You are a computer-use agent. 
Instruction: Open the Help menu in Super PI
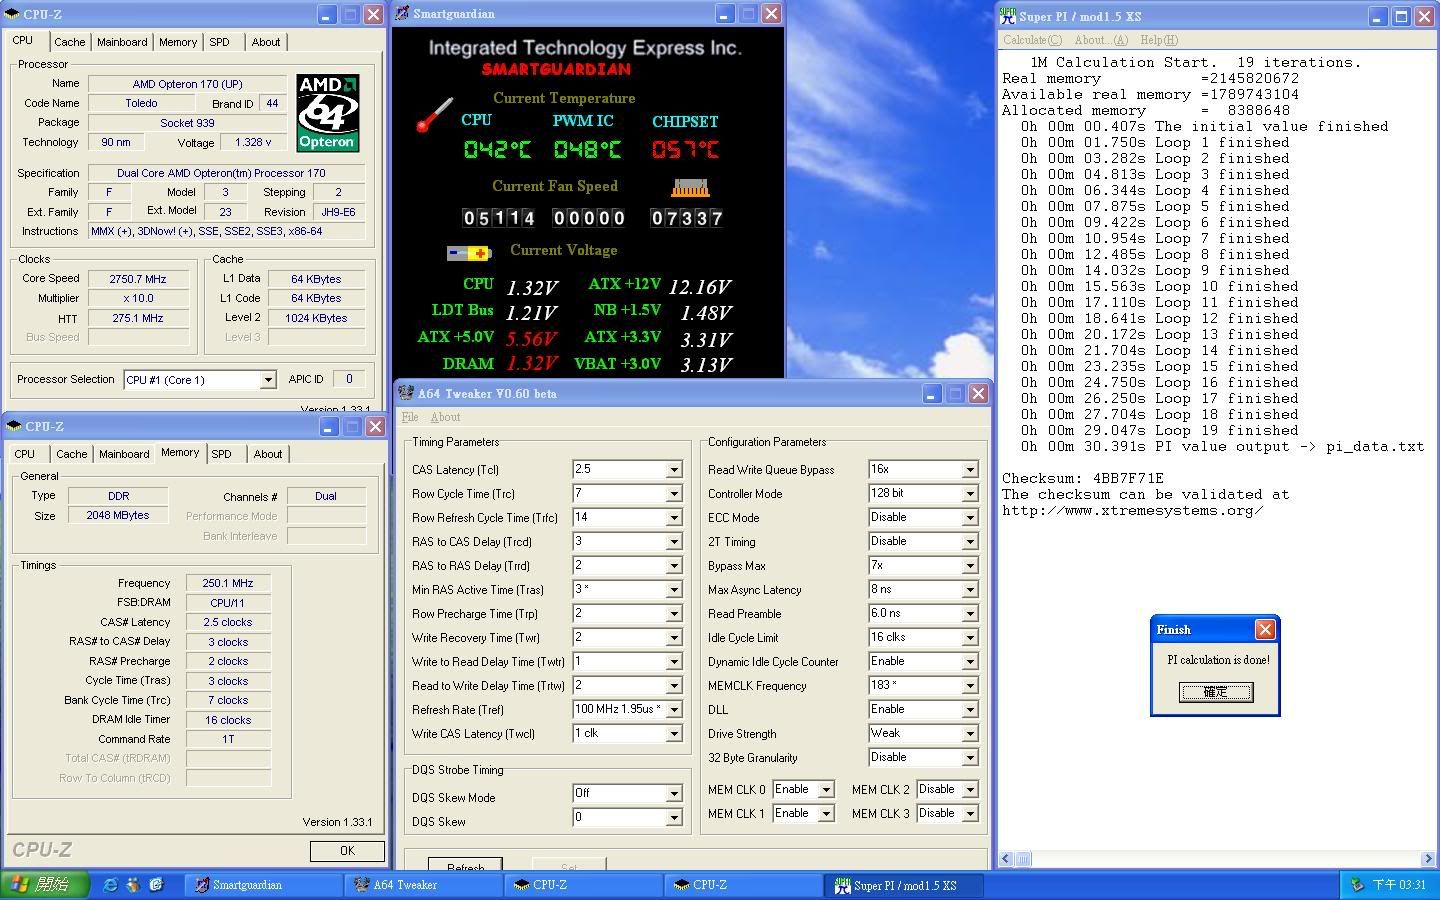(x=1159, y=40)
